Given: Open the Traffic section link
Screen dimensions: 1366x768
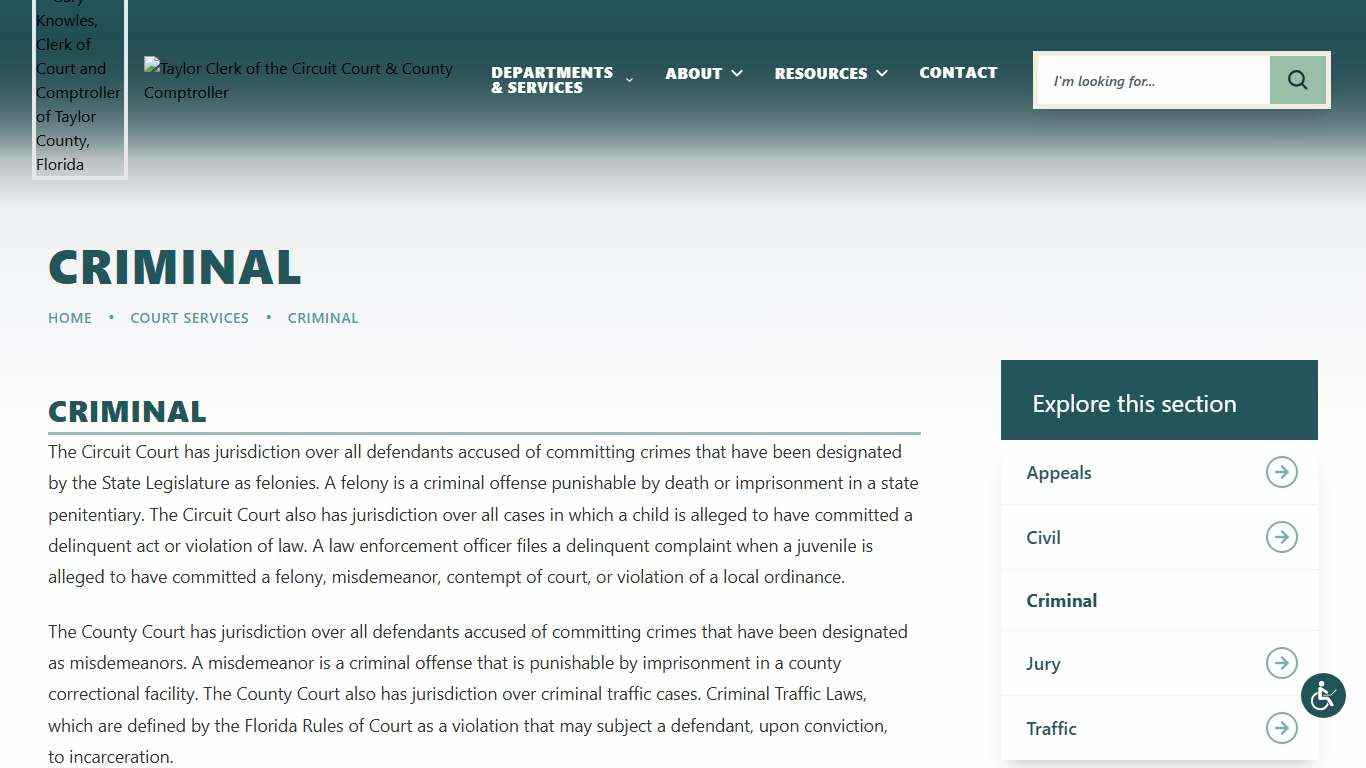Looking at the screenshot, I should pyautogui.click(x=1051, y=729).
